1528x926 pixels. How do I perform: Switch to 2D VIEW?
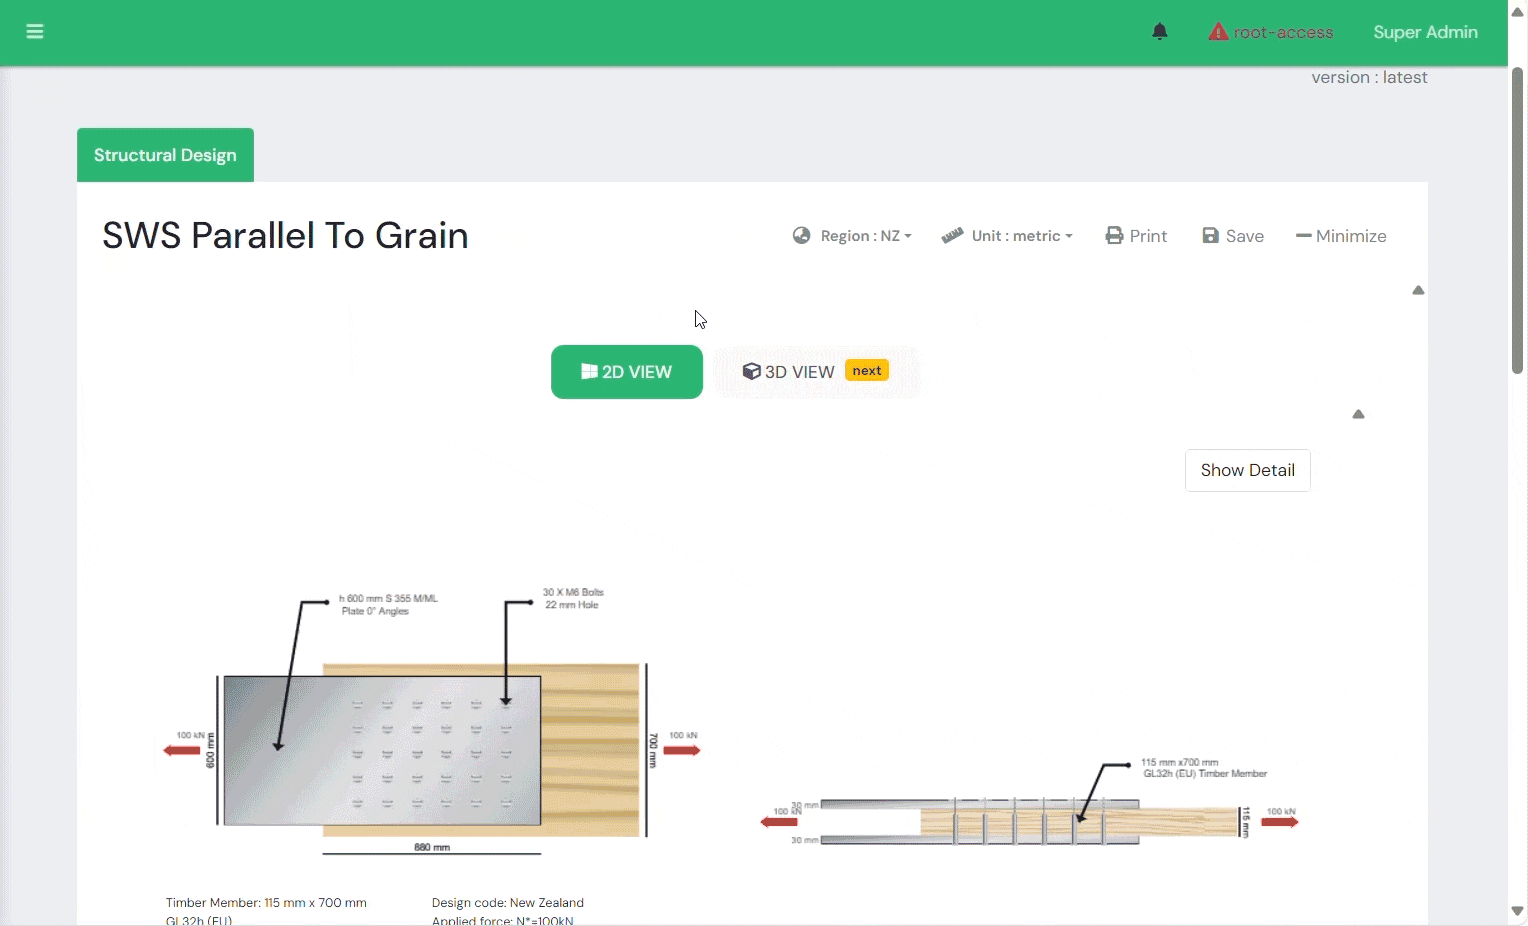[627, 372]
